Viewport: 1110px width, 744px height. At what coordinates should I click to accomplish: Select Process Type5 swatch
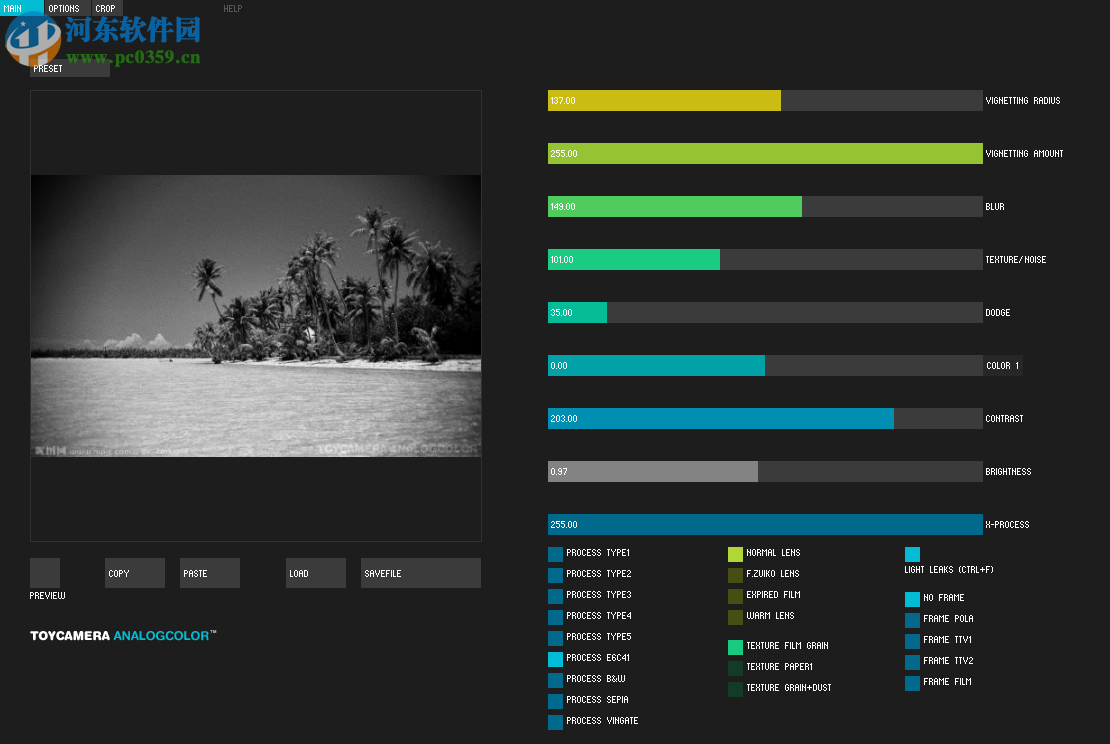click(x=556, y=638)
